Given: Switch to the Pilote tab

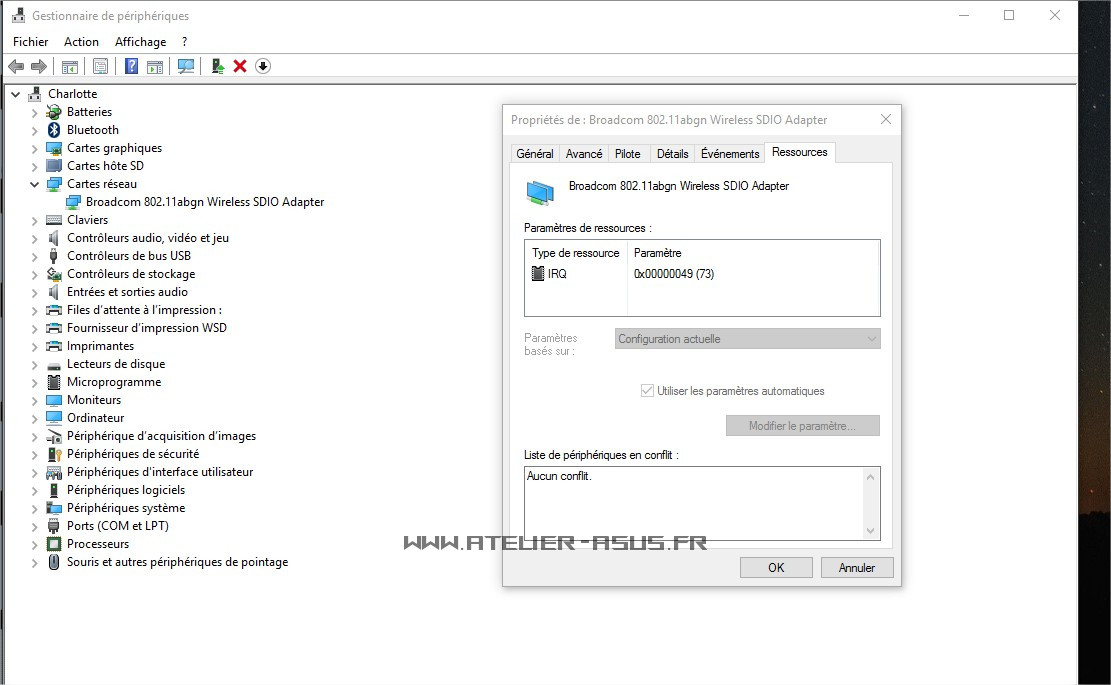Looking at the screenshot, I should point(628,154).
